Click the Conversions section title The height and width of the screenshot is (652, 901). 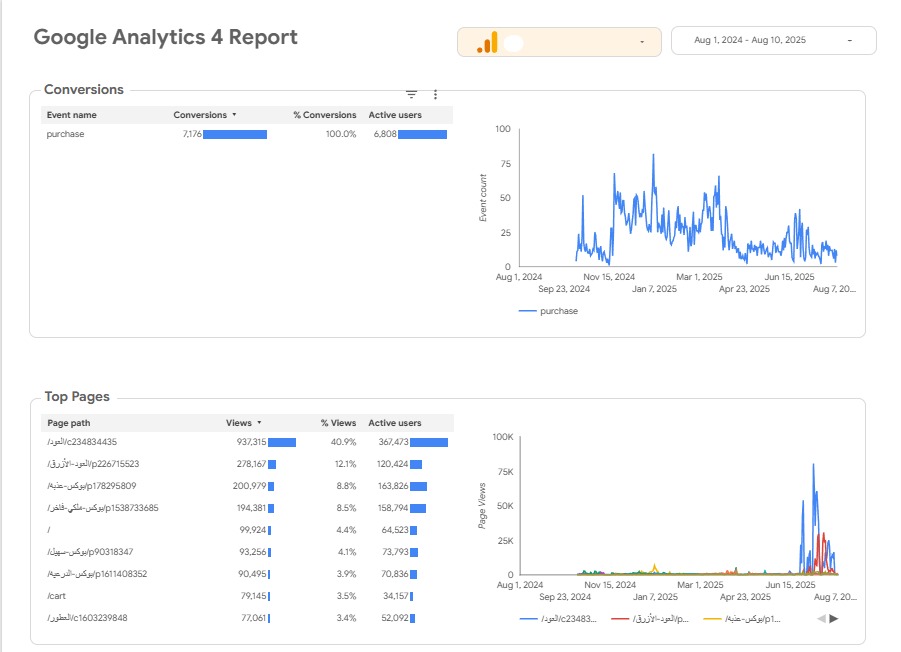[x=84, y=90]
